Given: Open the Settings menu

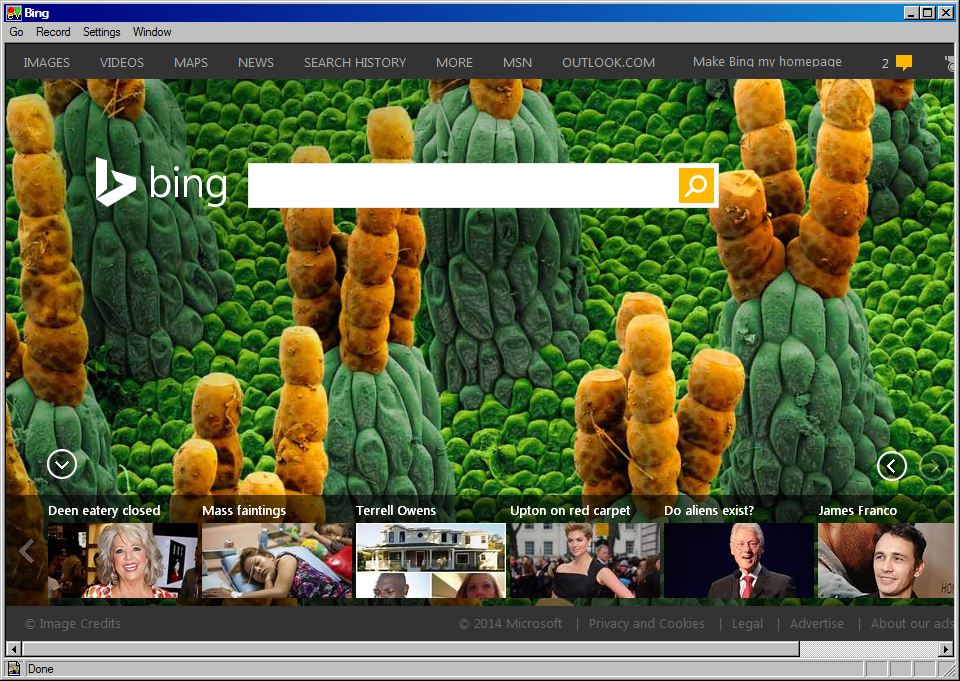Looking at the screenshot, I should [101, 32].
